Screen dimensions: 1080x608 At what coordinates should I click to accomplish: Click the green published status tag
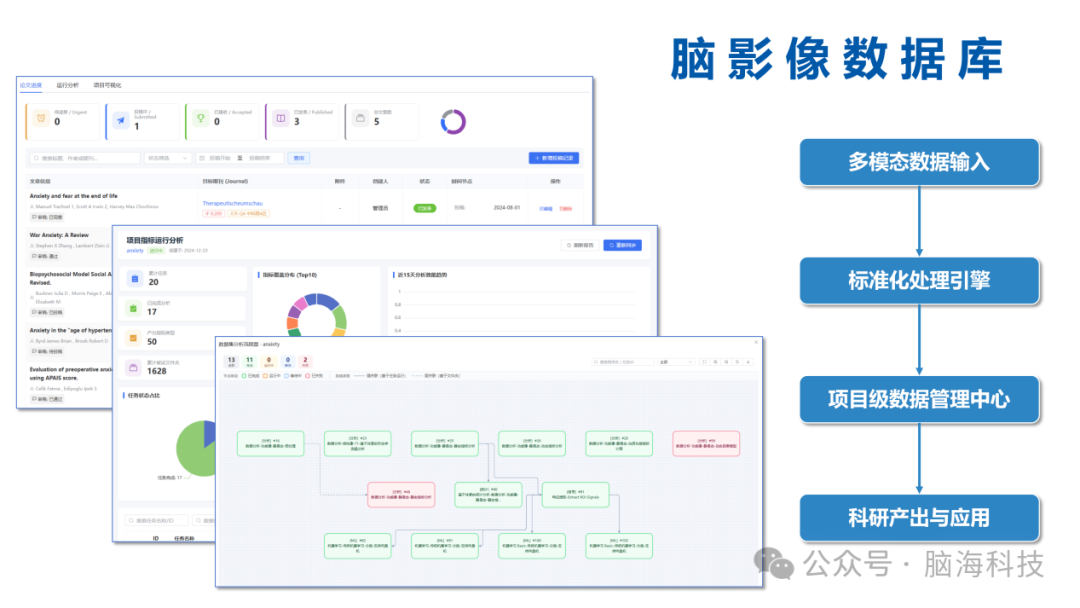click(424, 208)
